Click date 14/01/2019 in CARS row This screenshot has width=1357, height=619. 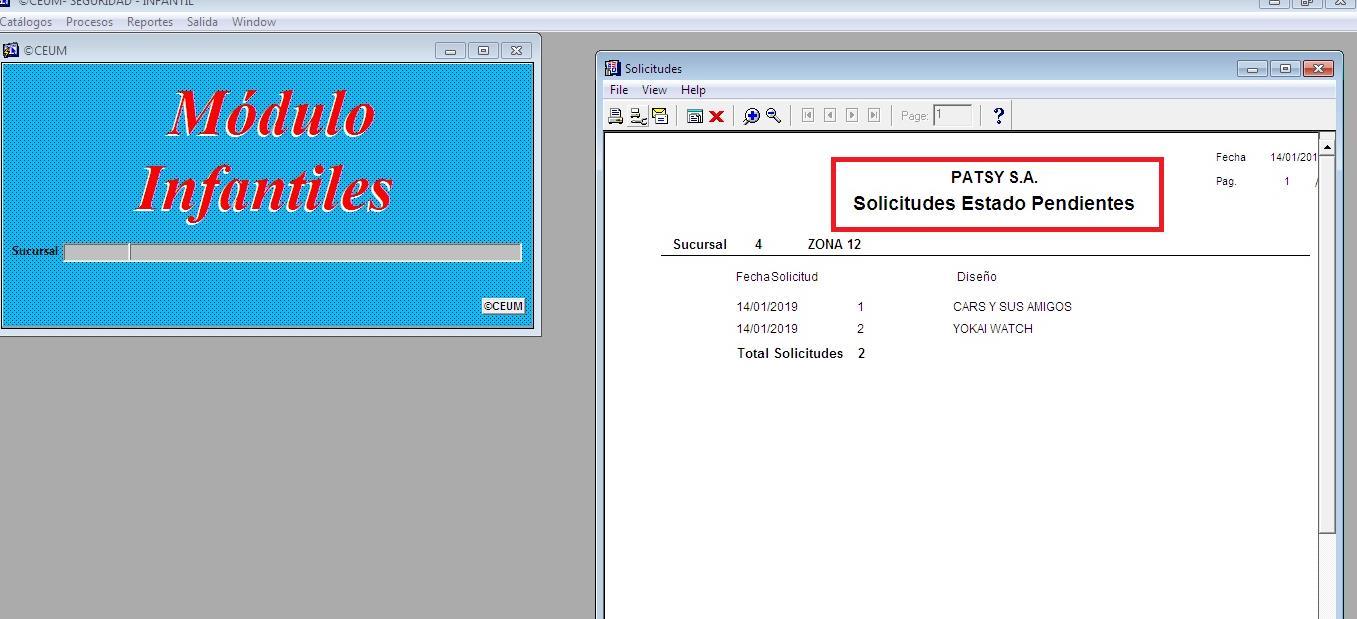767,307
